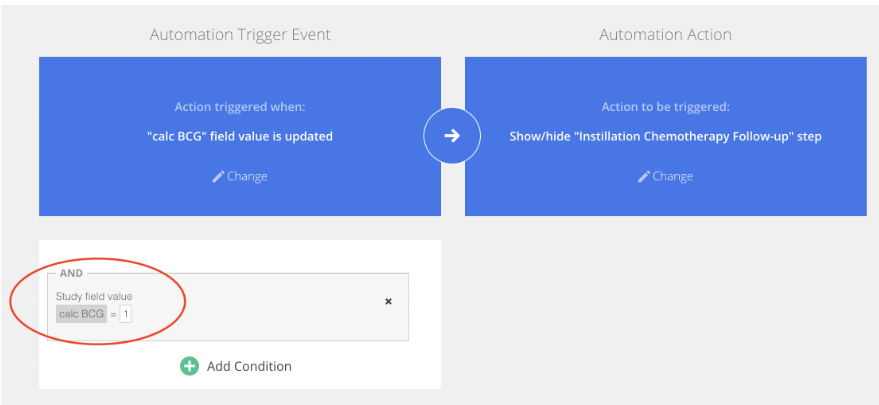The height and width of the screenshot is (405, 879).
Task: Click the "Action triggered when:" label
Action: coord(240,107)
